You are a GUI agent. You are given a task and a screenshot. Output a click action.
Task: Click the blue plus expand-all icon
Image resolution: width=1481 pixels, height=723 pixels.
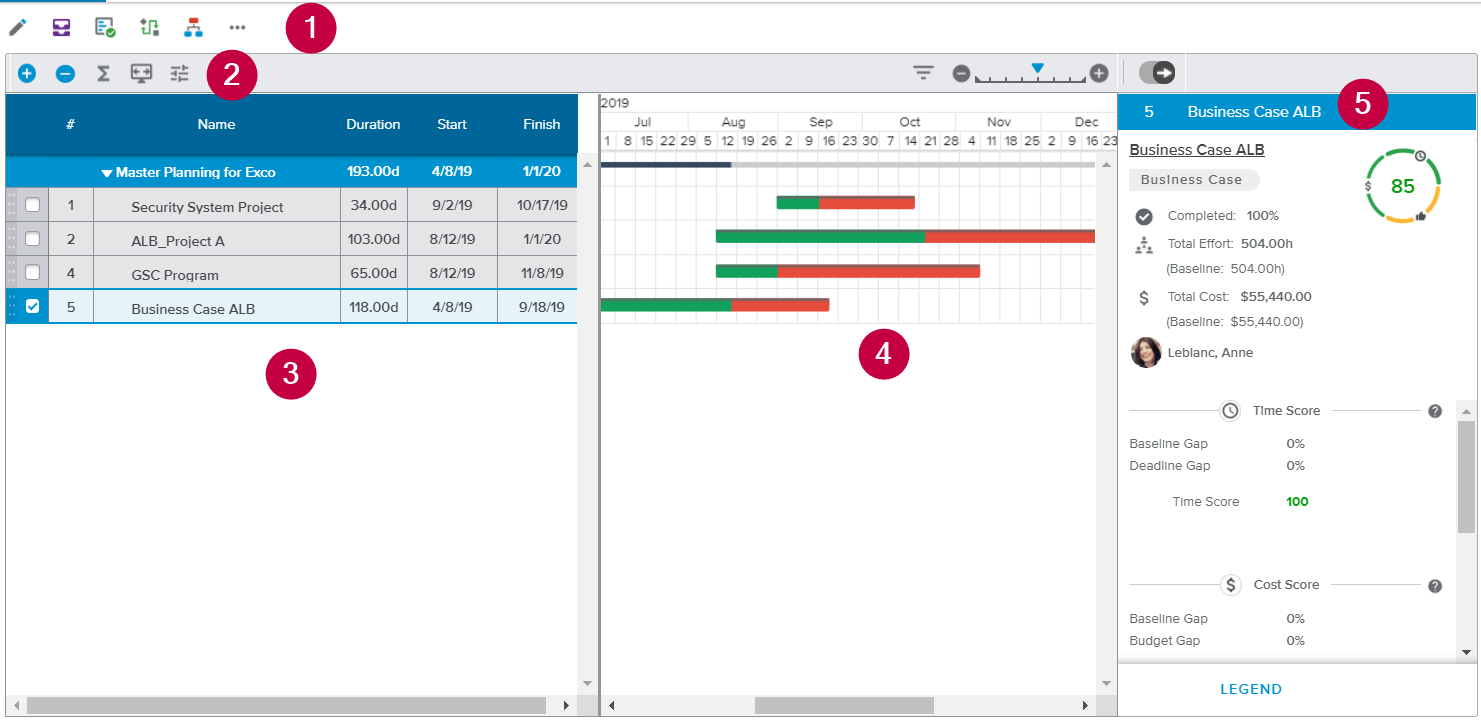[x=27, y=73]
